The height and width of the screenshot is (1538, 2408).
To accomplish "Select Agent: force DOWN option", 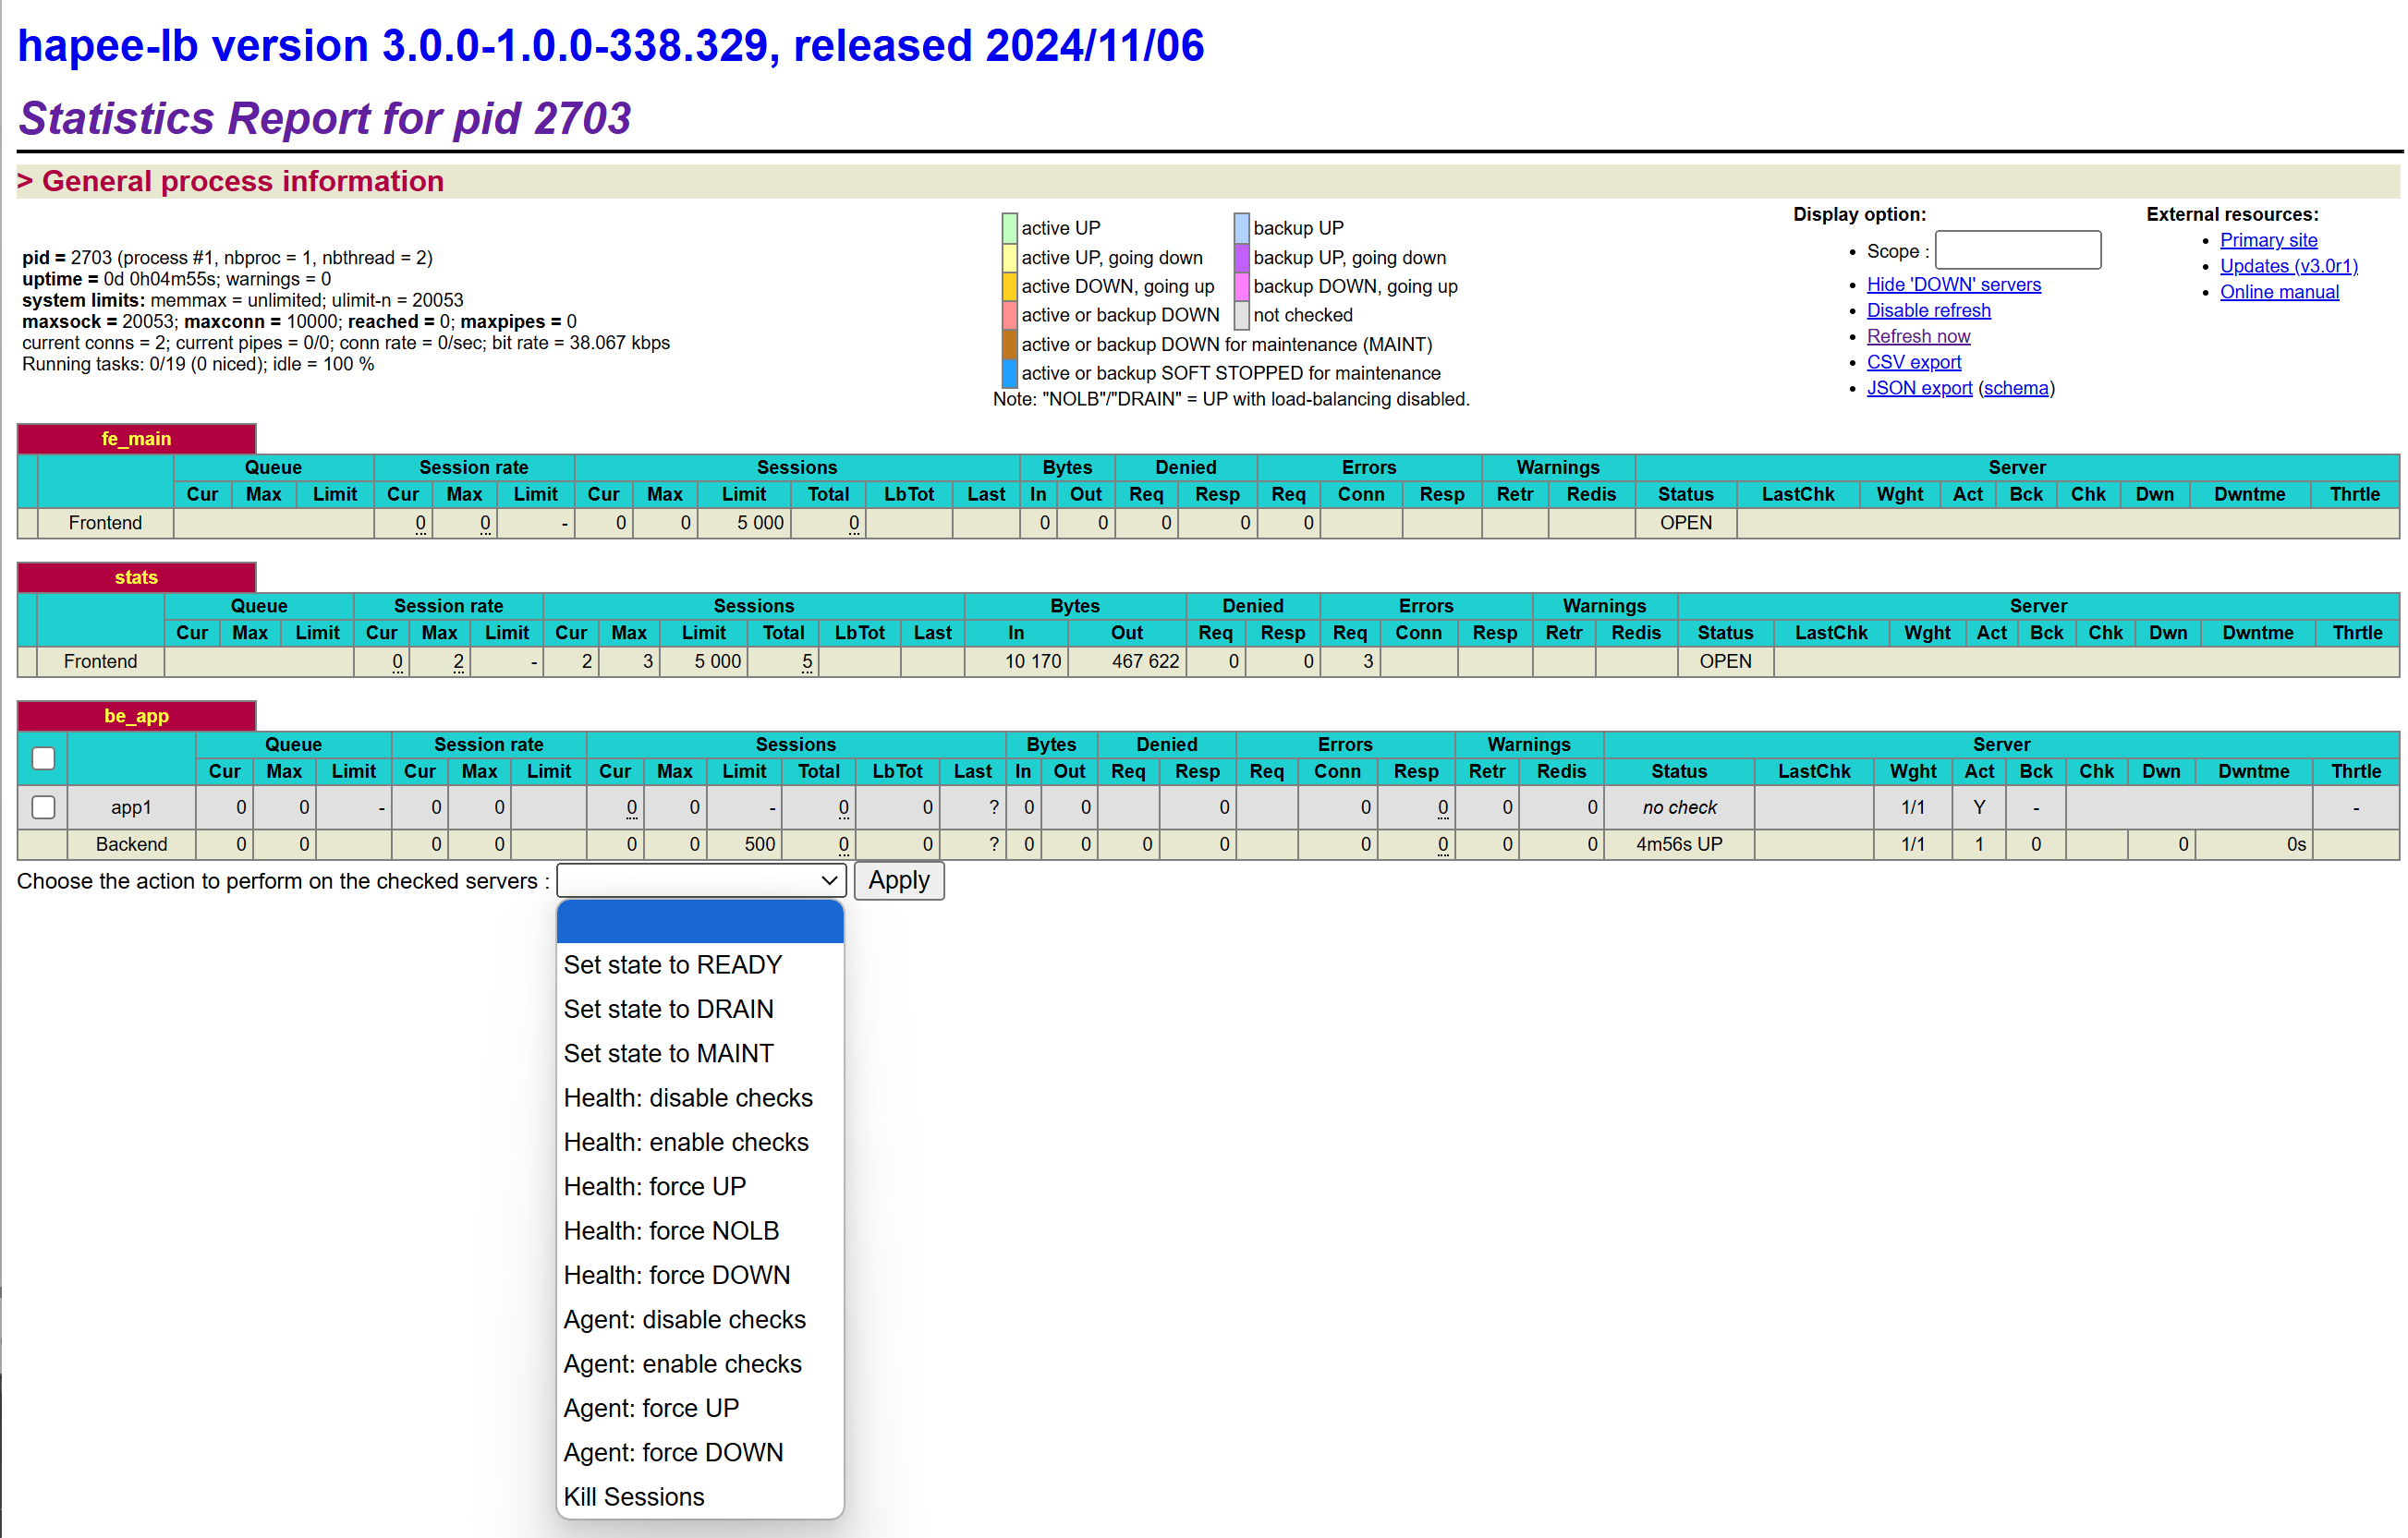I will click(700, 1452).
